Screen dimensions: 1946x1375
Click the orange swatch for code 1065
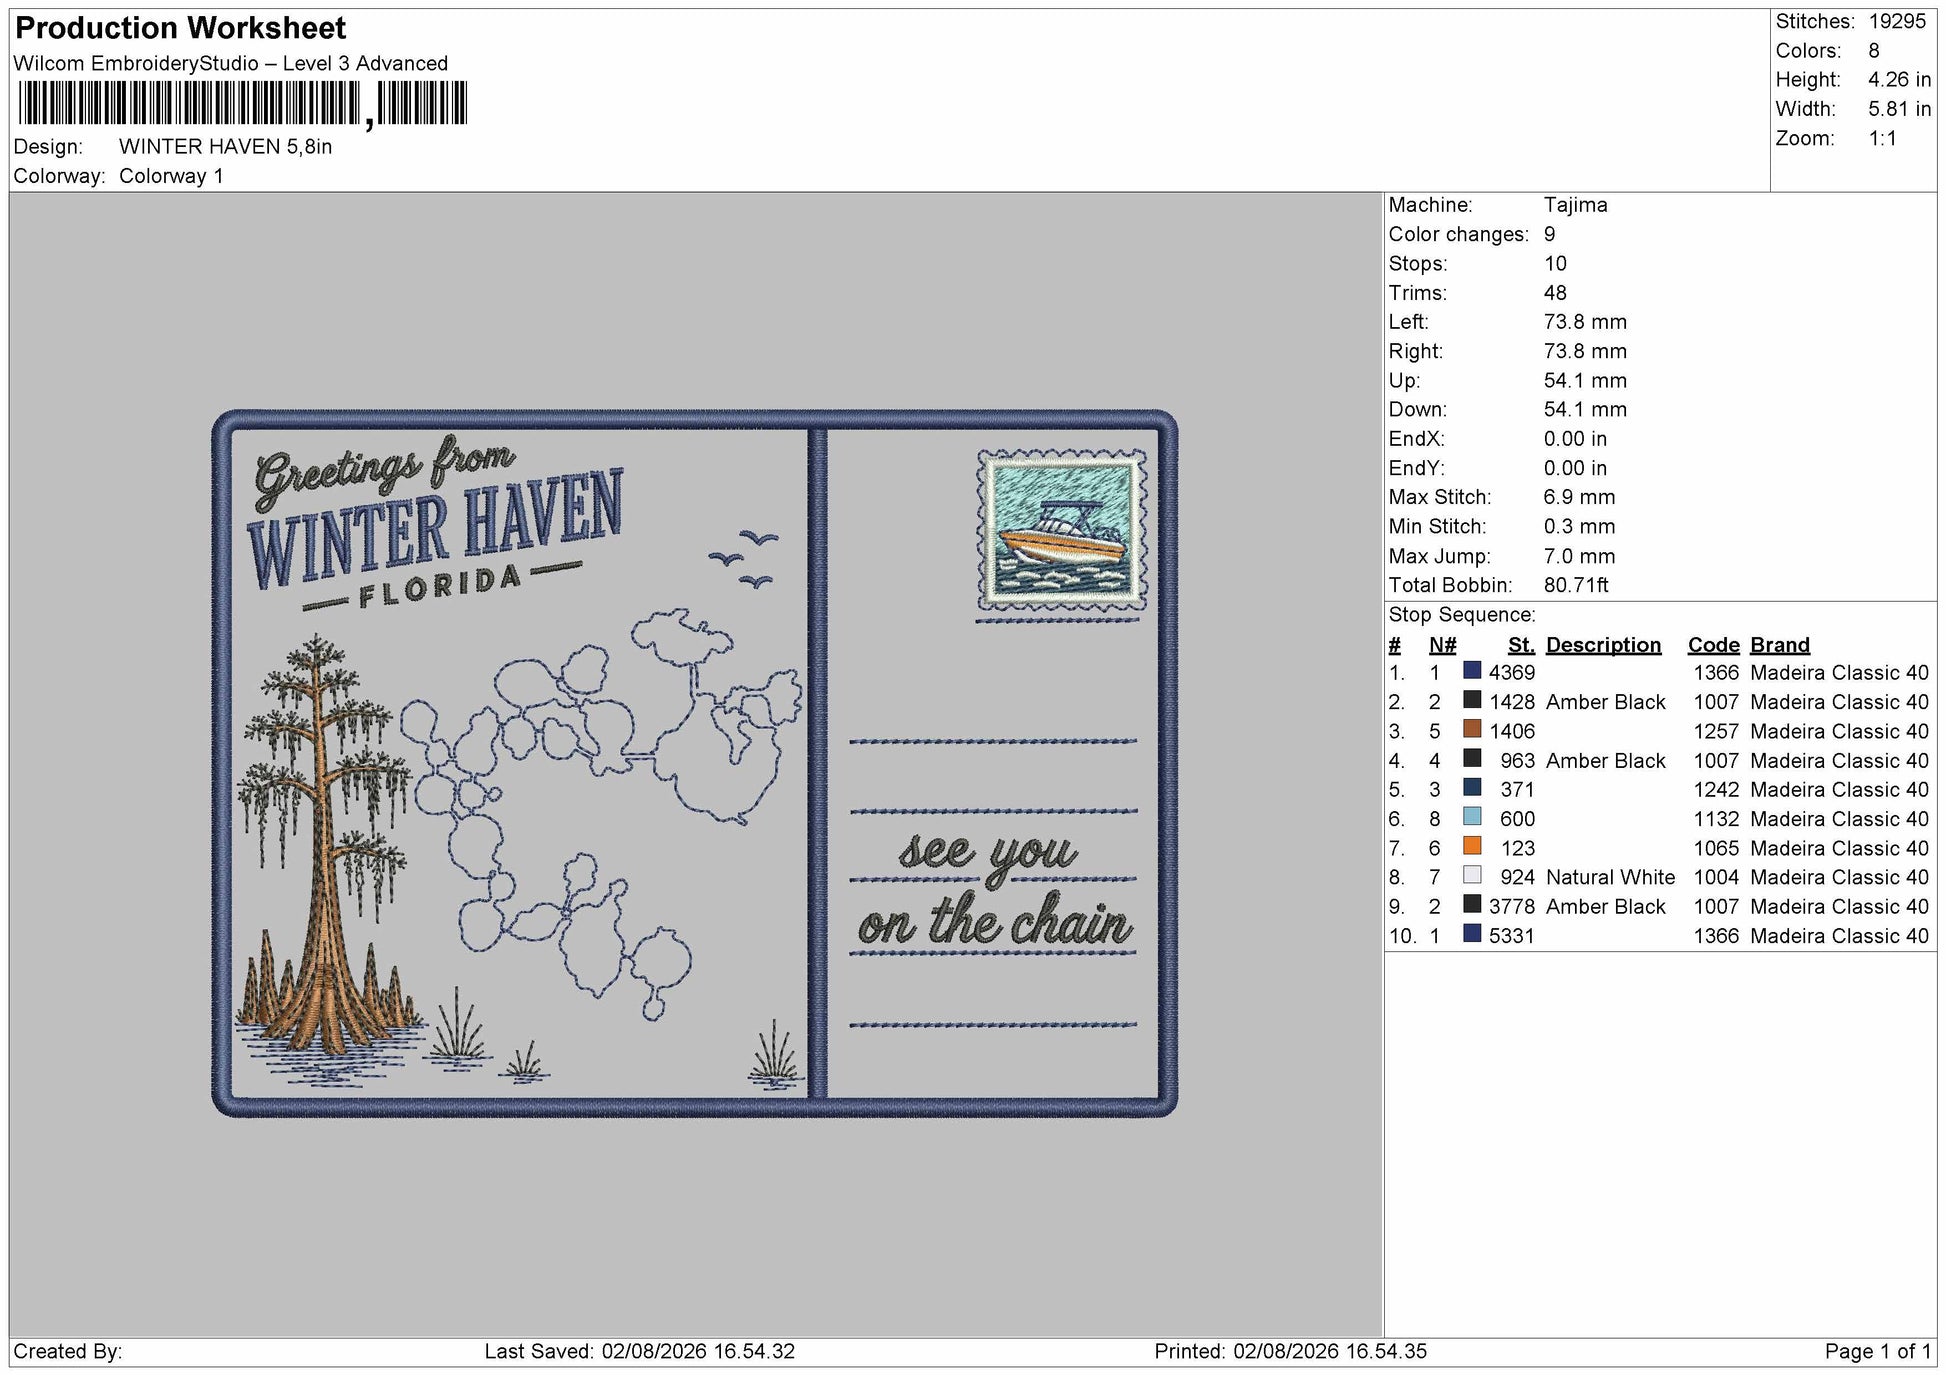tap(1472, 846)
